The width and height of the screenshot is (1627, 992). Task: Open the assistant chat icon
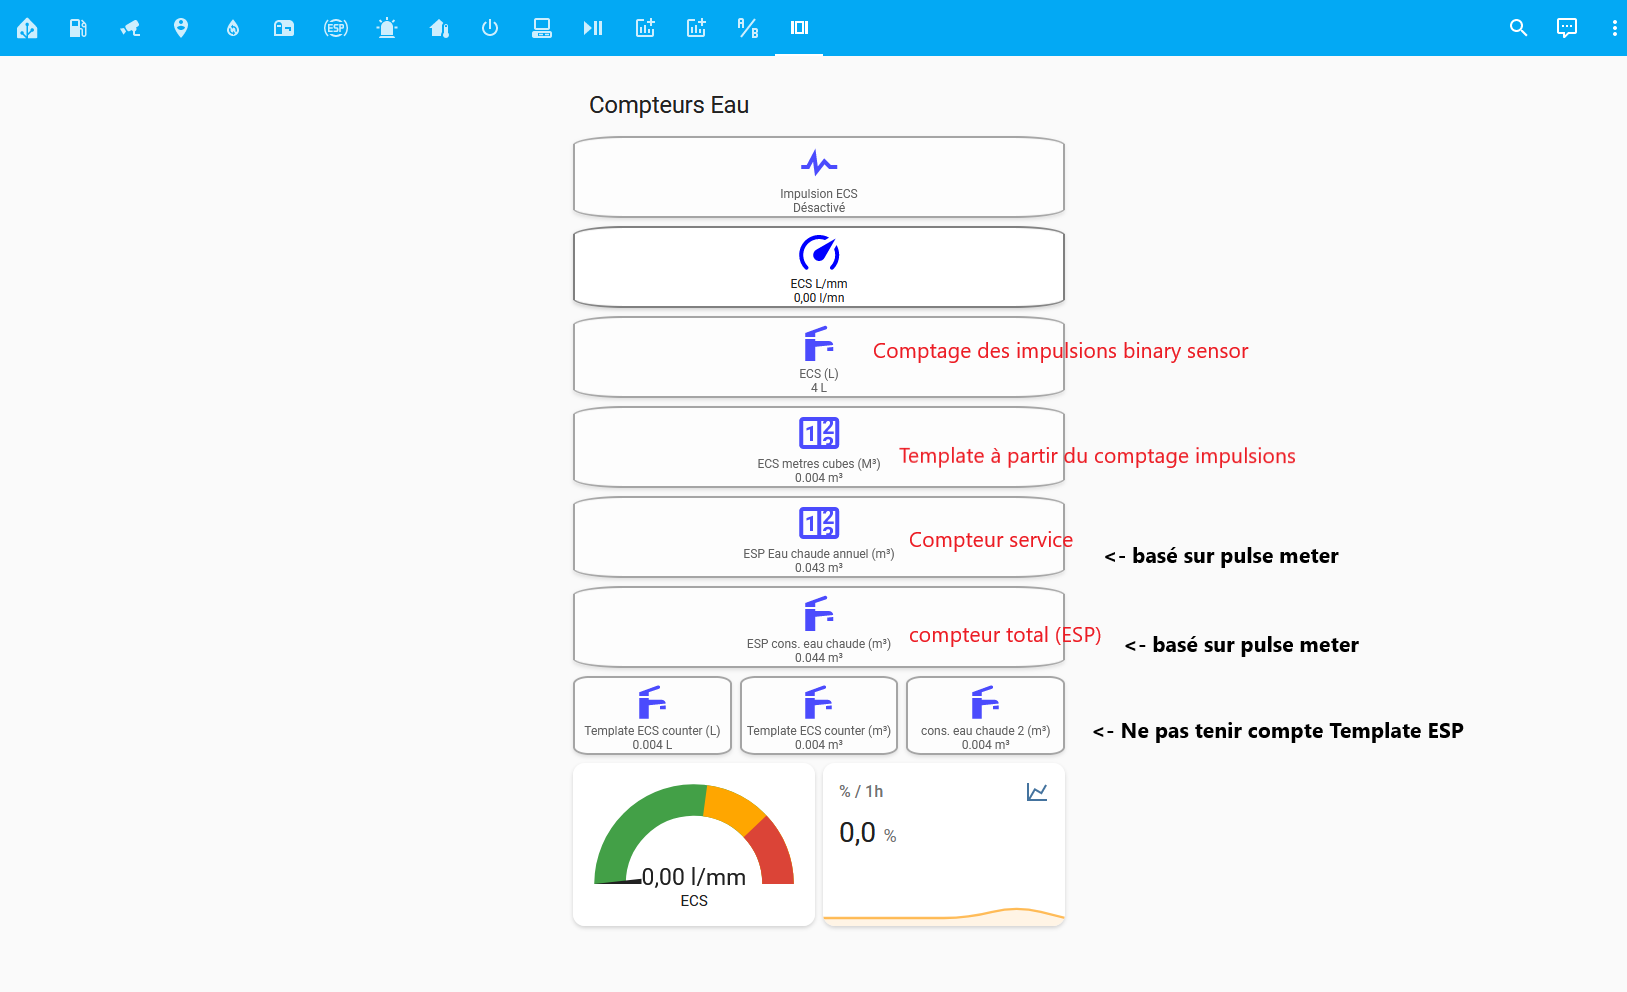coord(1567,28)
